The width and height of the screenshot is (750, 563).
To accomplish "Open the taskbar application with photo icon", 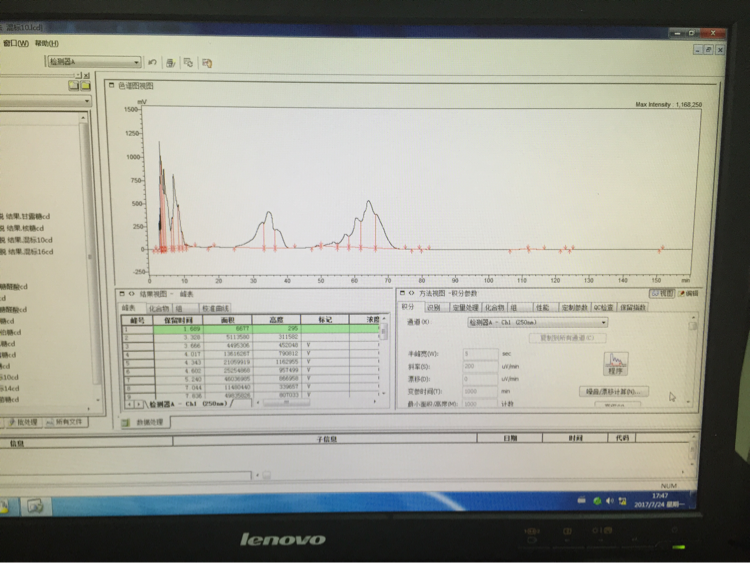I will tap(35, 505).
